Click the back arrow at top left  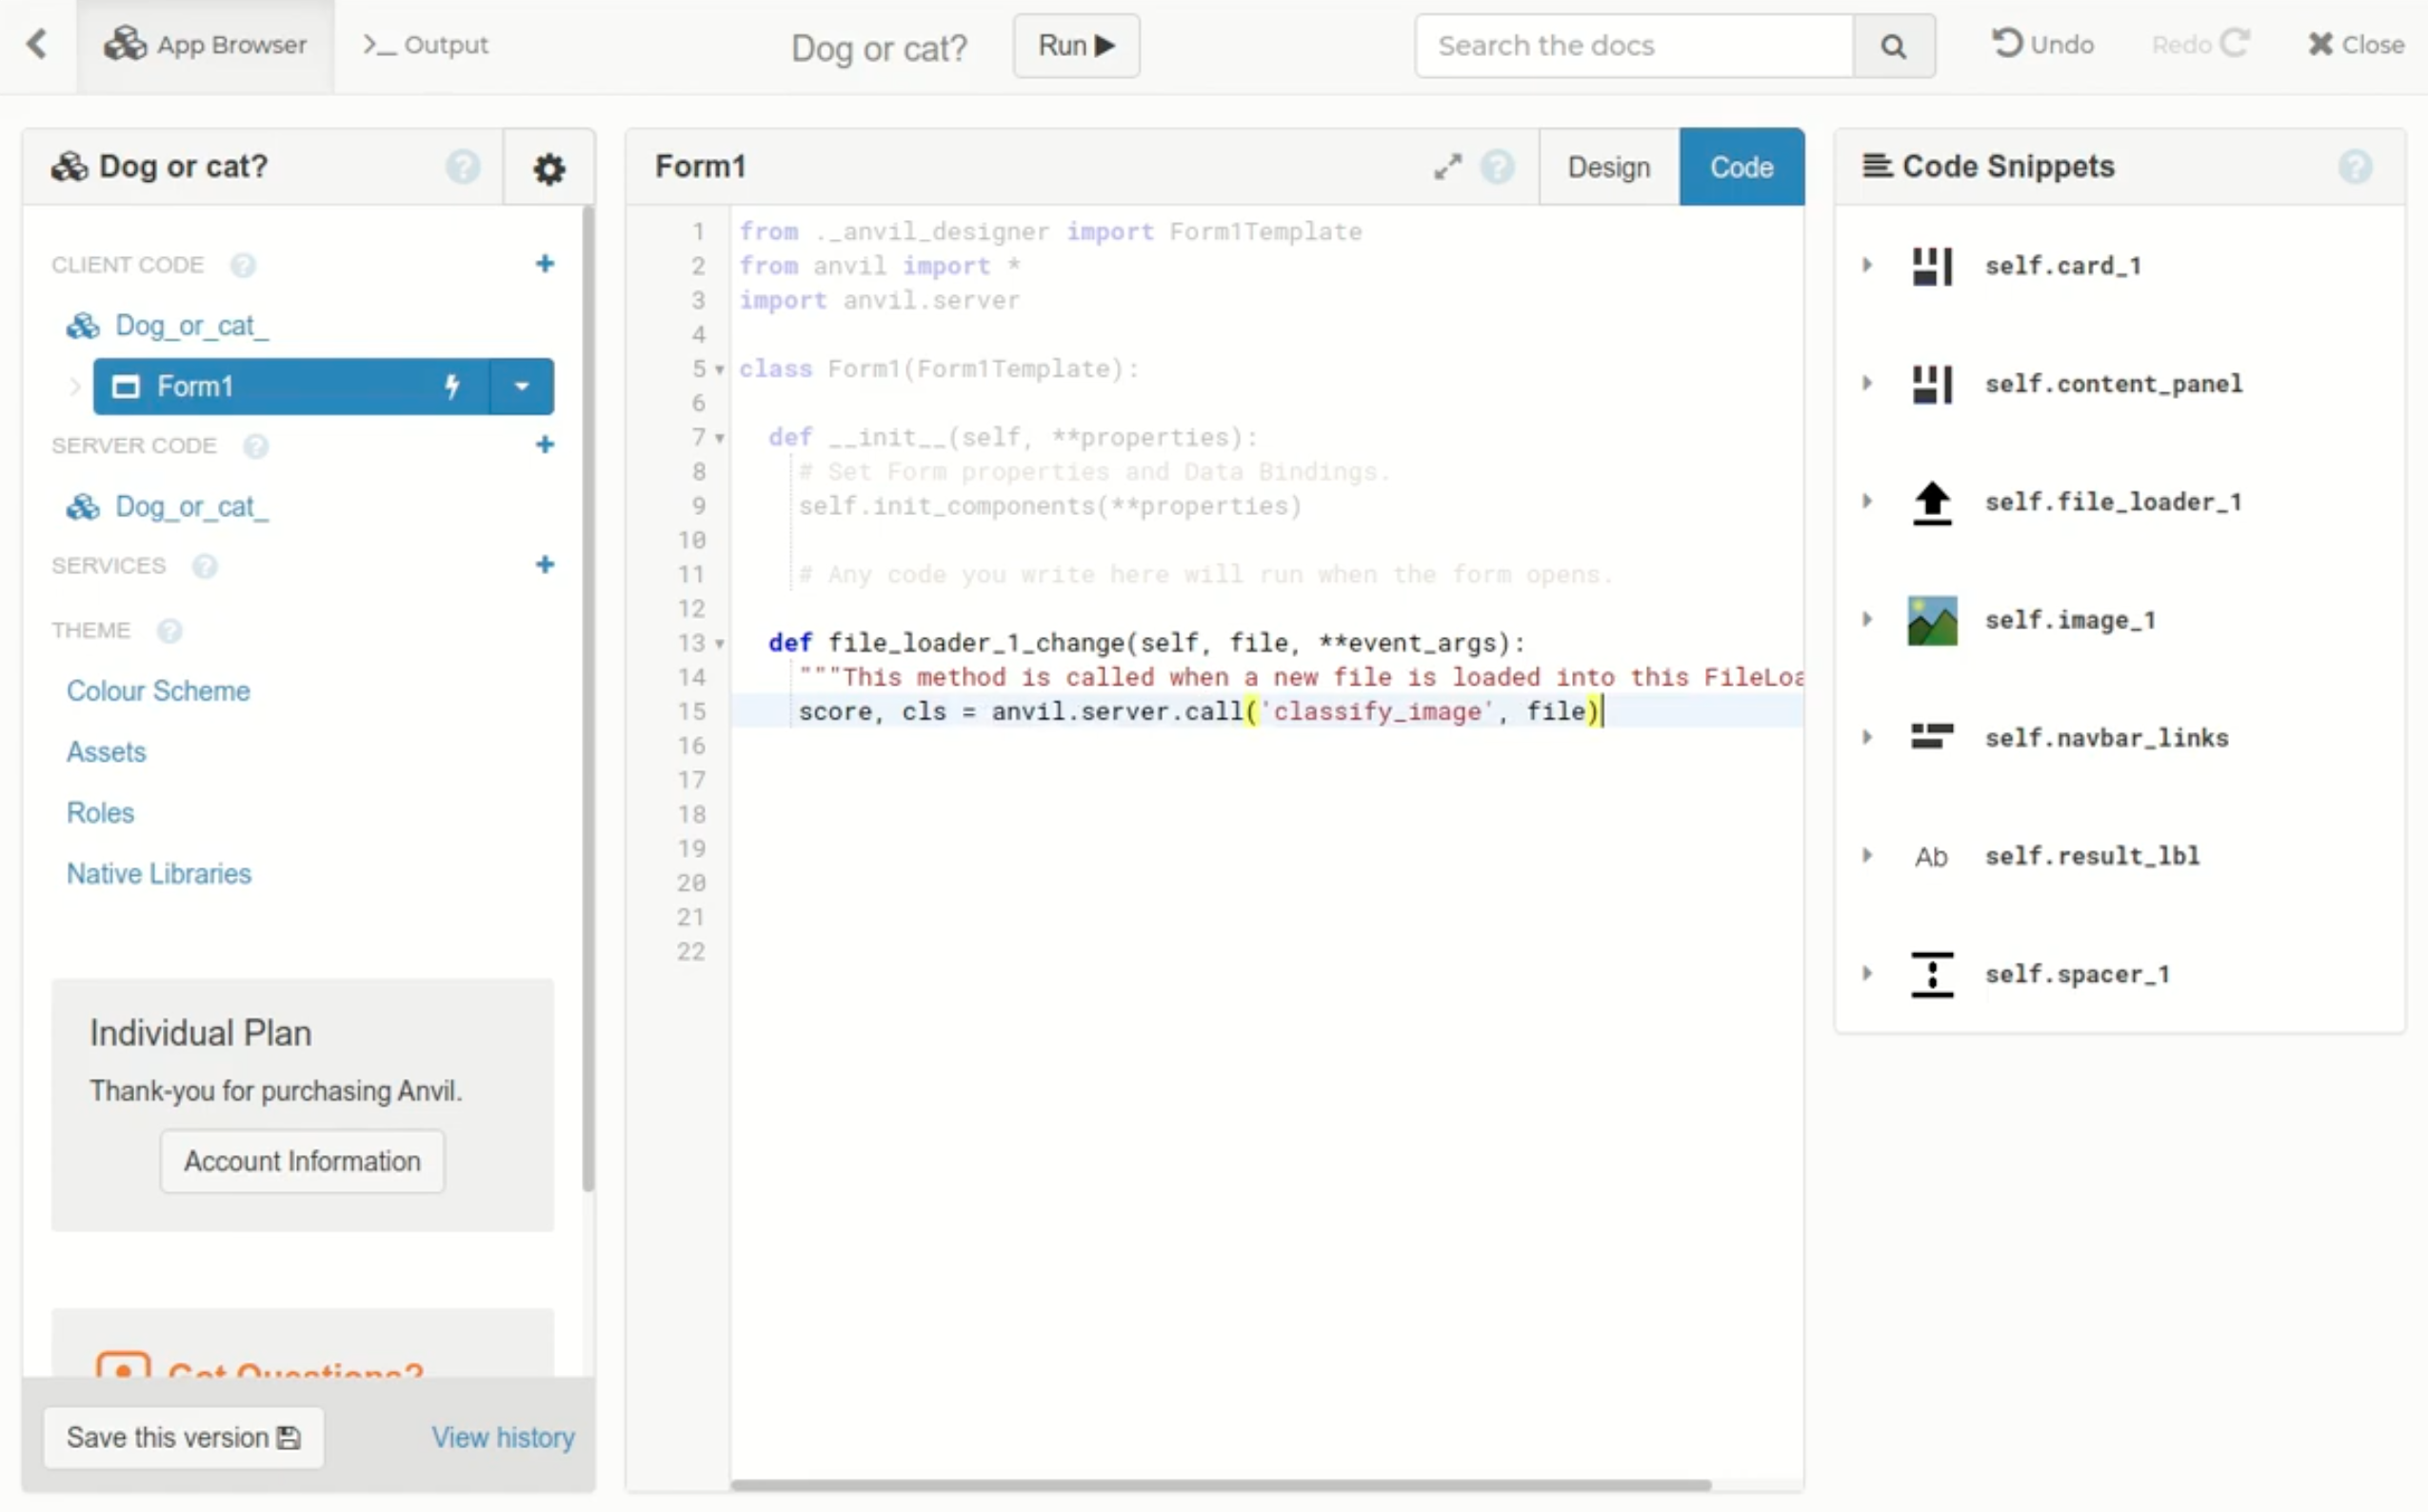coord(38,44)
